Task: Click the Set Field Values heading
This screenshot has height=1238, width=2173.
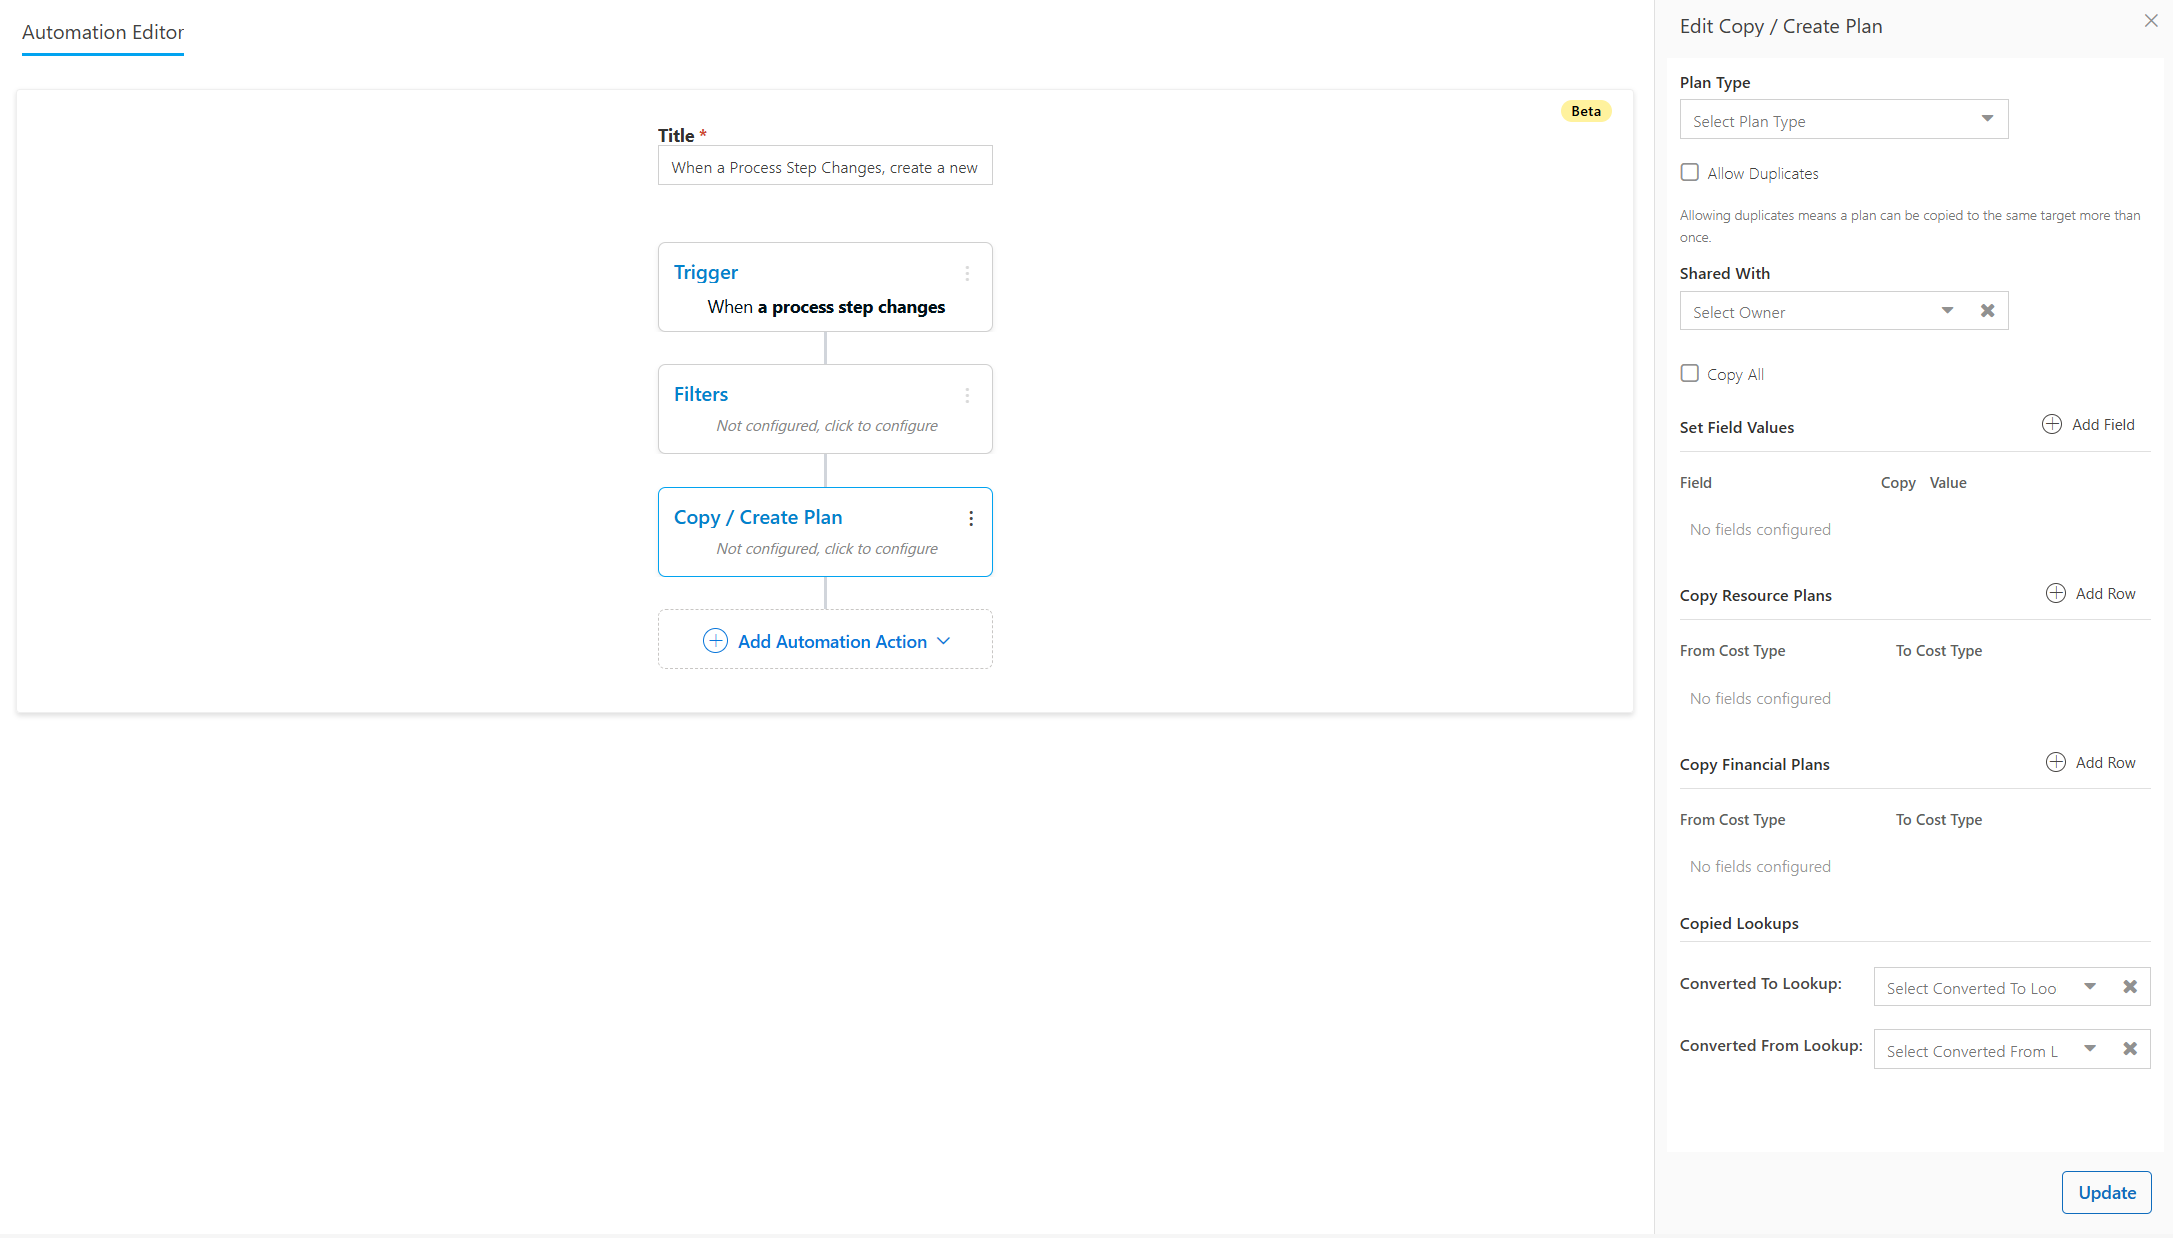Action: [x=1736, y=427]
